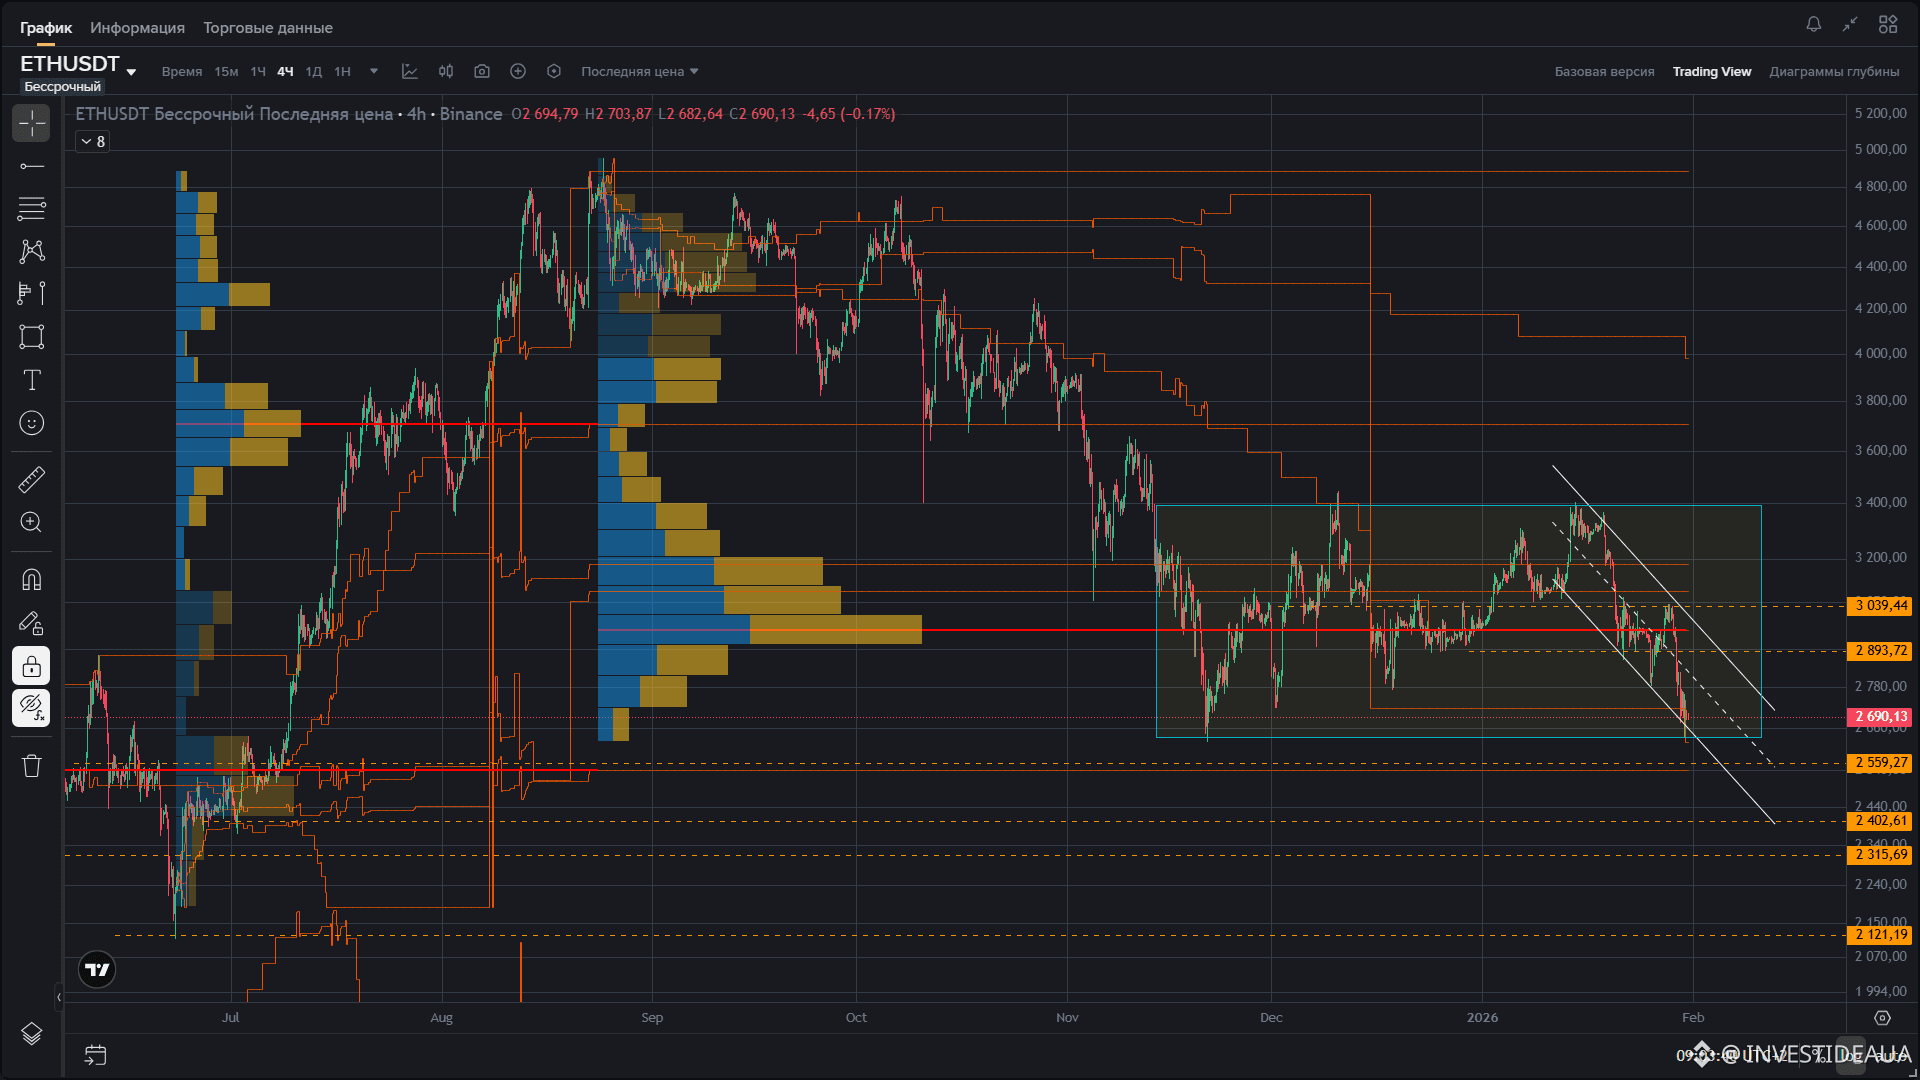Switch to the Информация tab
The image size is (1920, 1080).
pos(137,28)
